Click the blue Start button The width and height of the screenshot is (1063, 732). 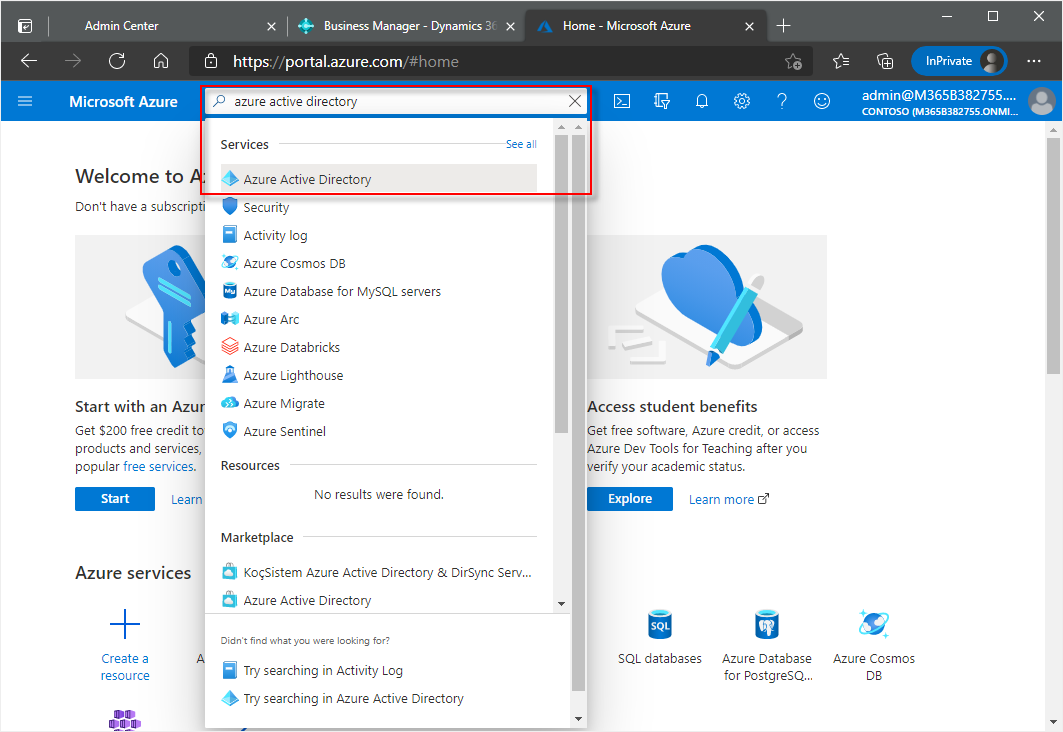tap(115, 499)
